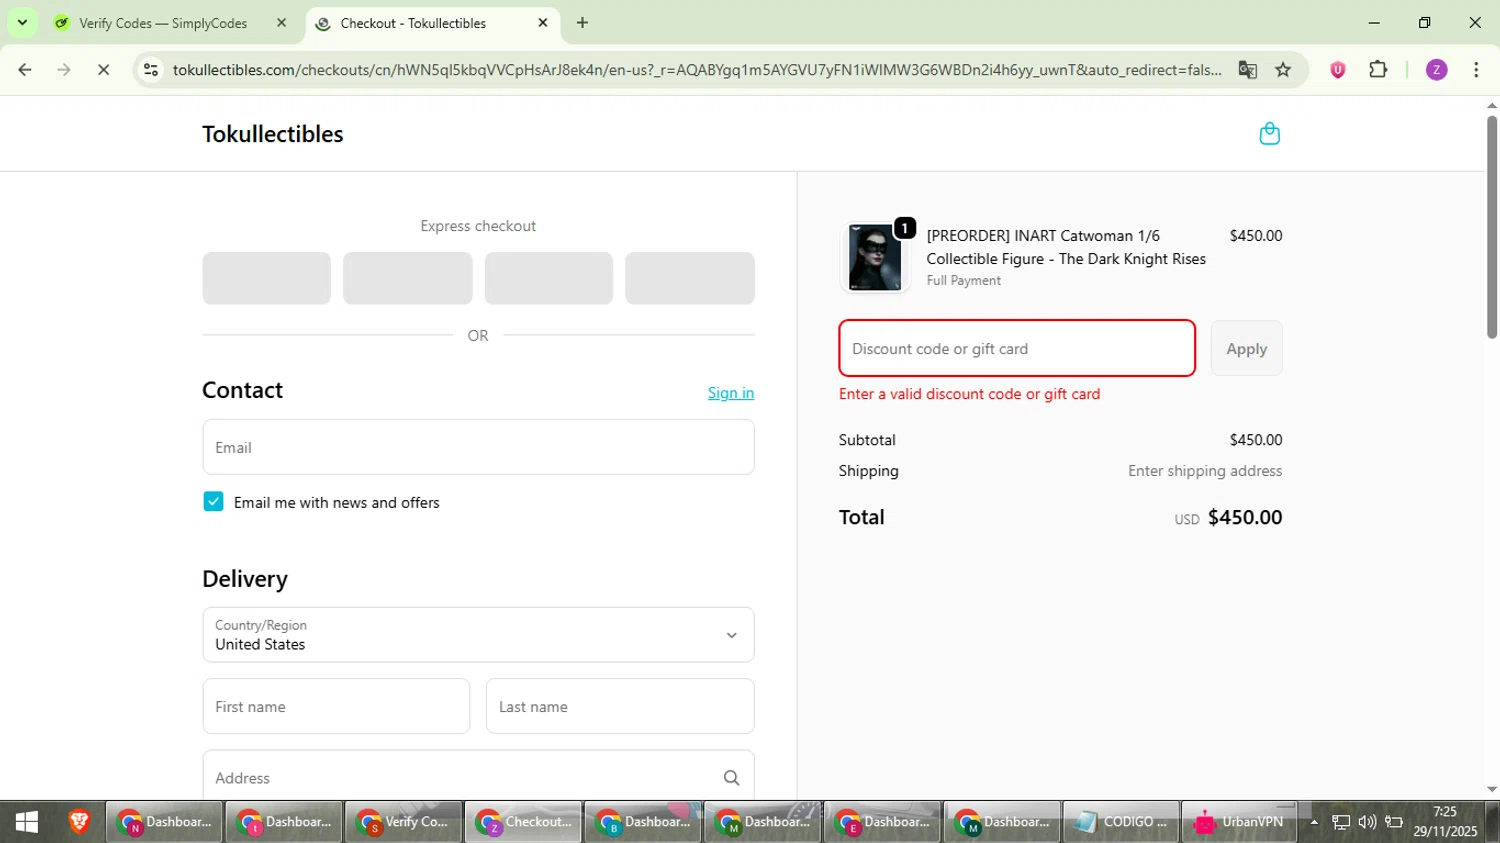Open UrbanVPN from the taskbar
The height and width of the screenshot is (843, 1500).
(1240, 822)
